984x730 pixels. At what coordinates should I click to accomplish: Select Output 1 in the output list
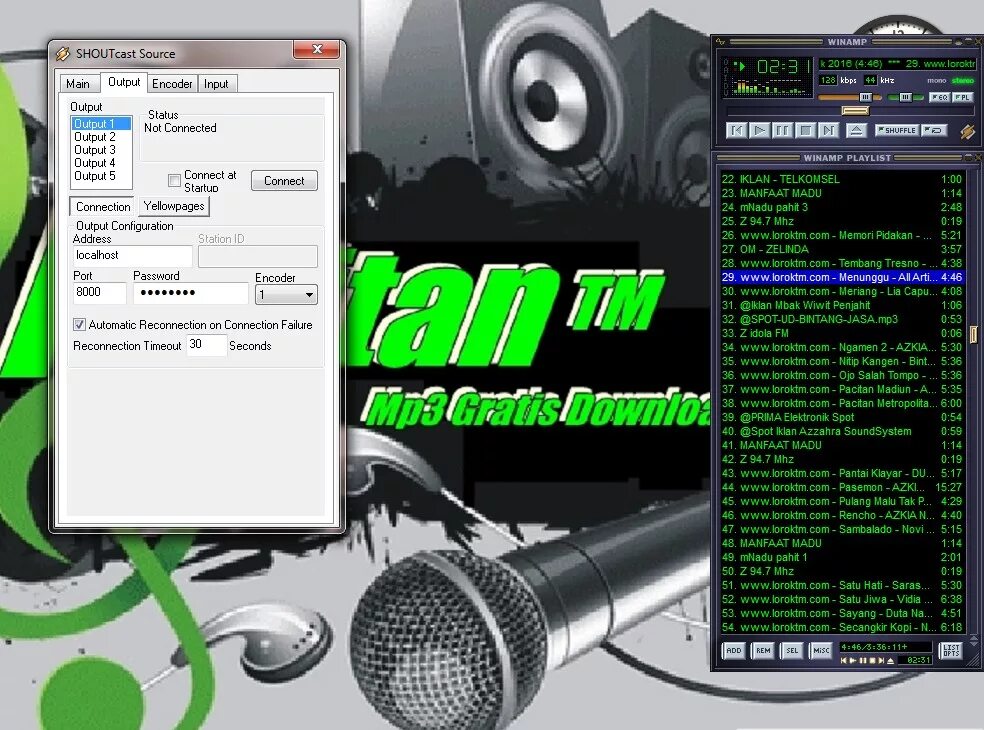(100, 124)
